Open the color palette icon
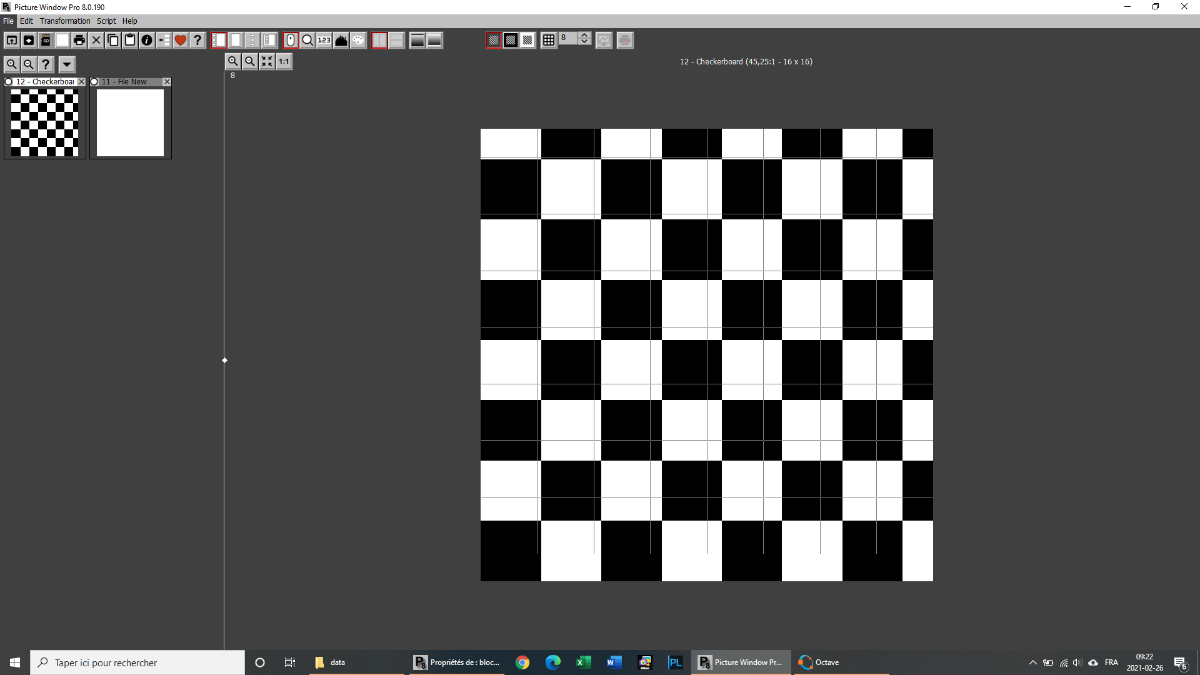The height and width of the screenshot is (675, 1200). click(x=358, y=40)
